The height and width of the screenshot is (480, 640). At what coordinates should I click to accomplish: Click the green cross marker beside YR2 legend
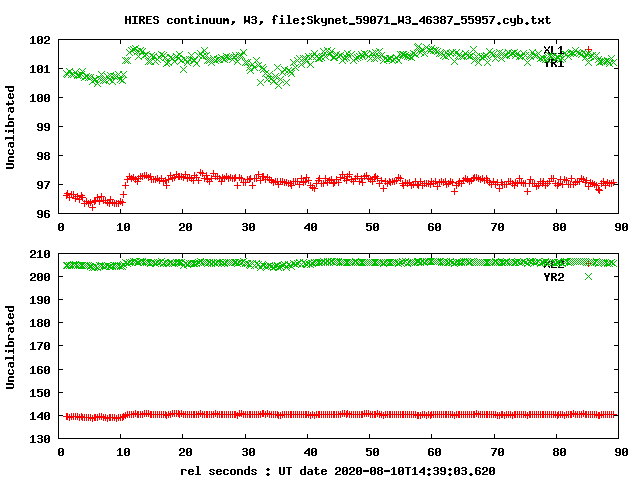click(x=588, y=277)
